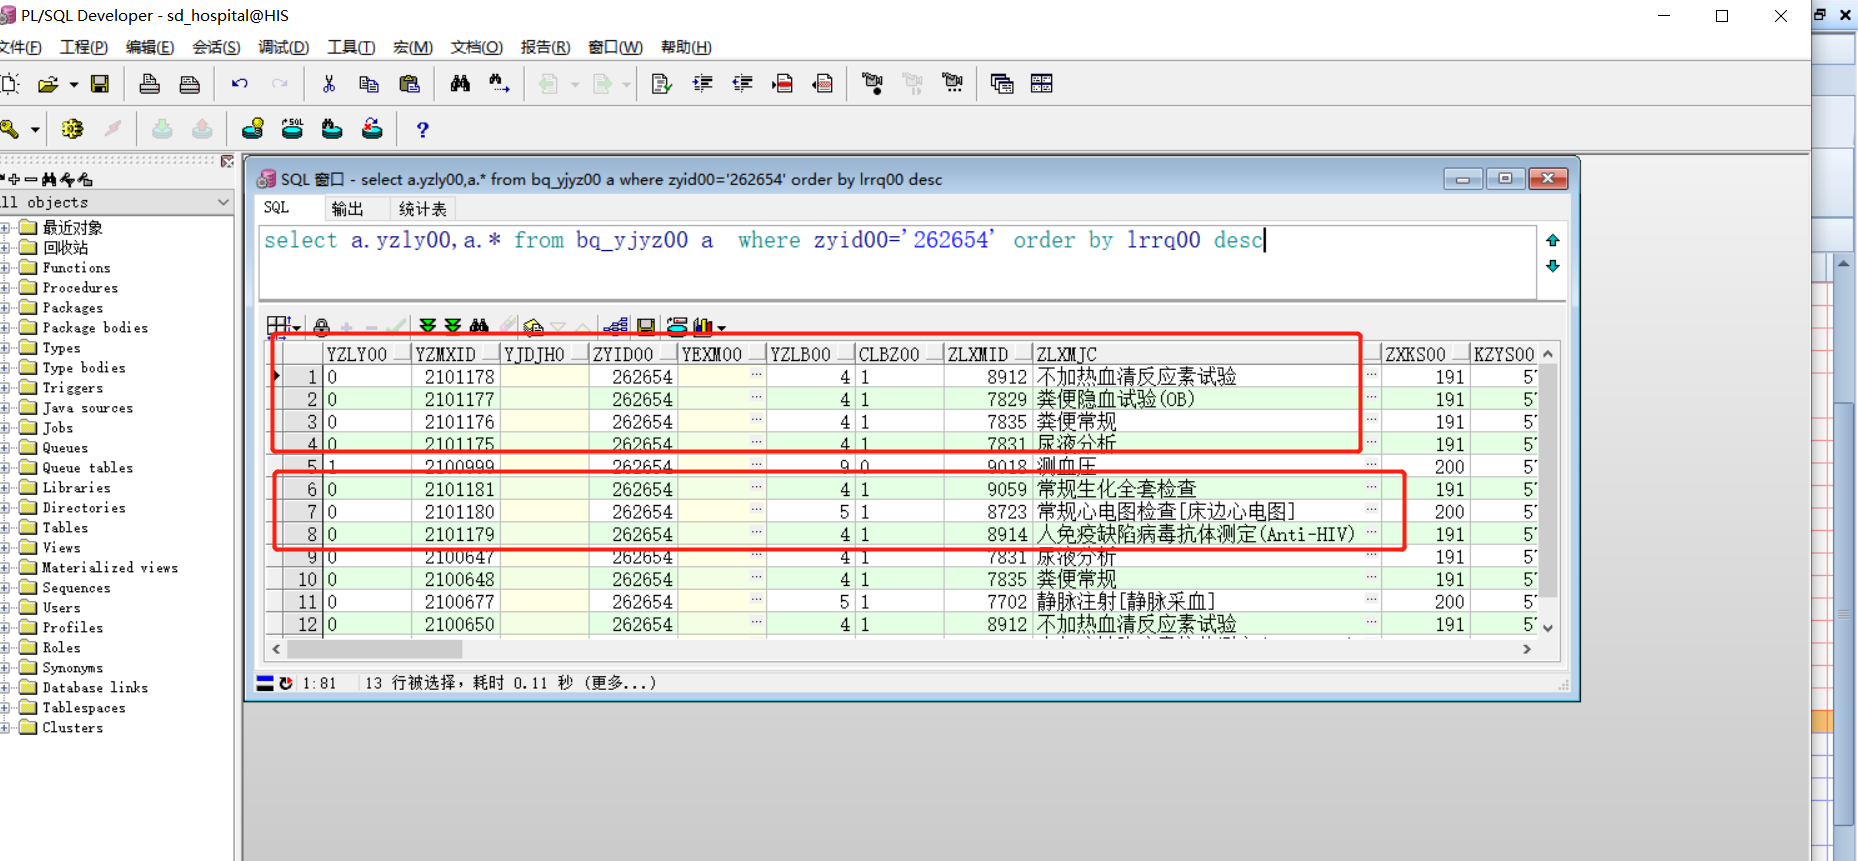1858x861 pixels.
Task: Open the 调试(D) menu
Action: [284, 47]
